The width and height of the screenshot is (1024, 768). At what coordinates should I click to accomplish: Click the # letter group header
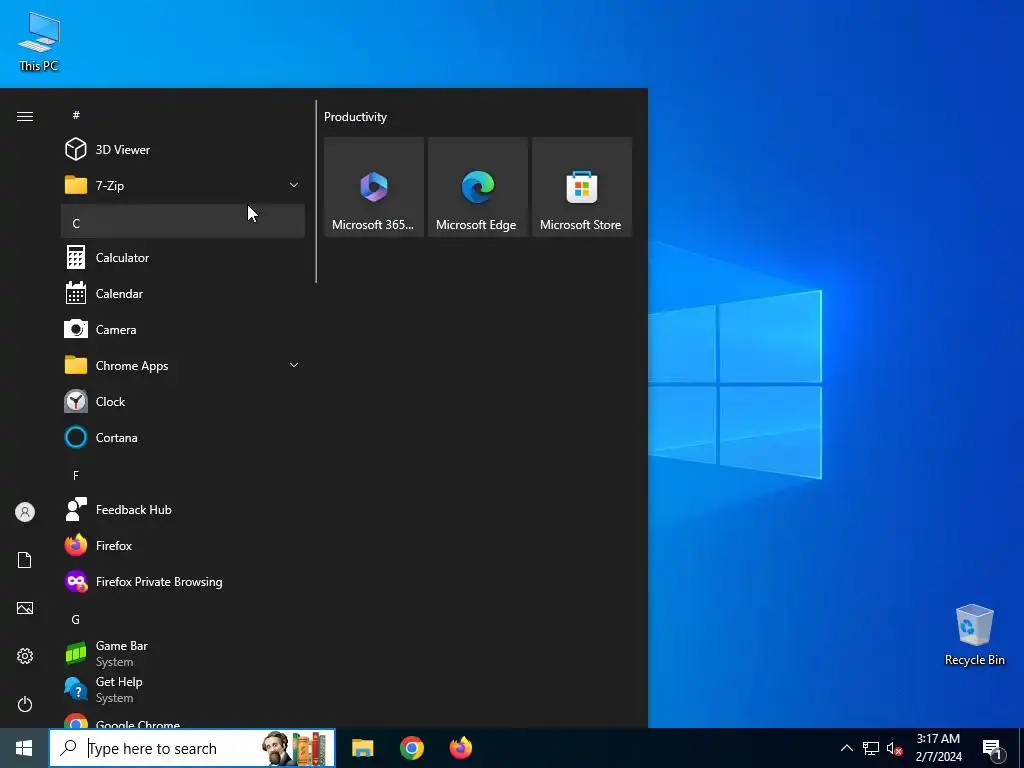[183, 115]
